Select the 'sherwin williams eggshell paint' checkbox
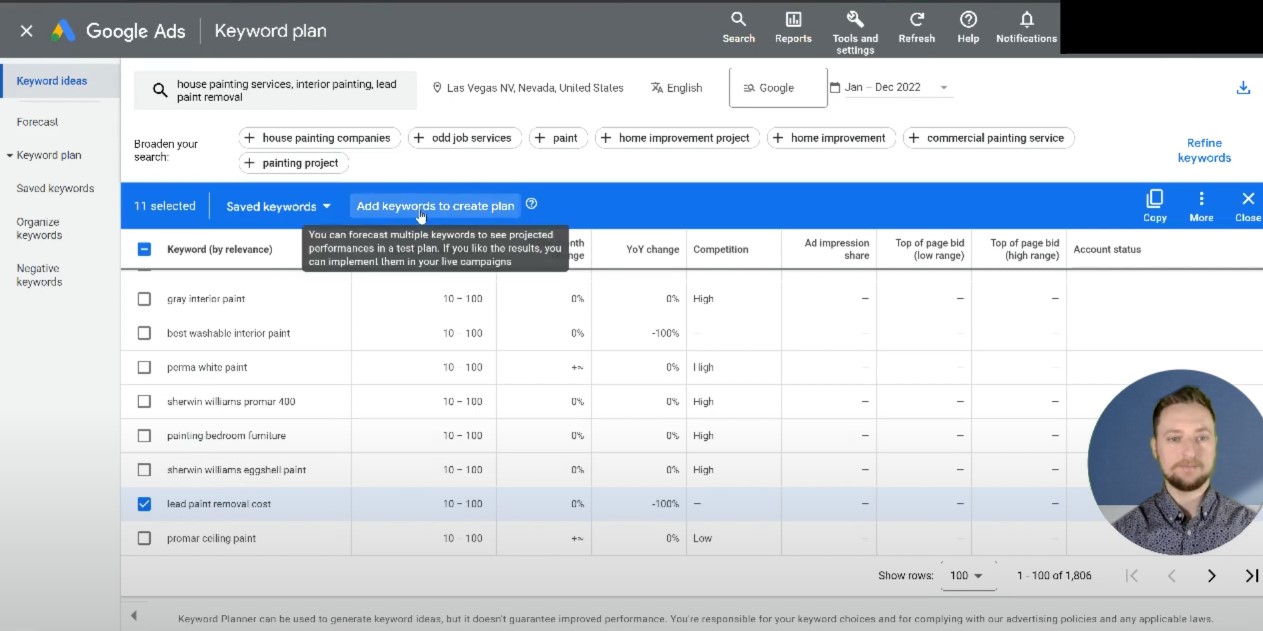 144,470
